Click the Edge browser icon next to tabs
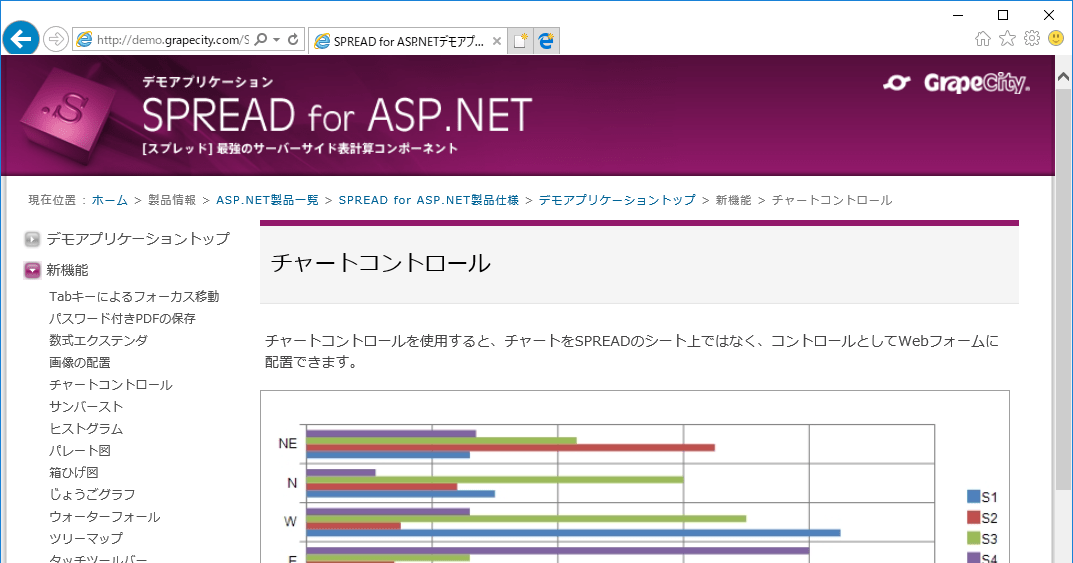1073x563 pixels. (546, 41)
